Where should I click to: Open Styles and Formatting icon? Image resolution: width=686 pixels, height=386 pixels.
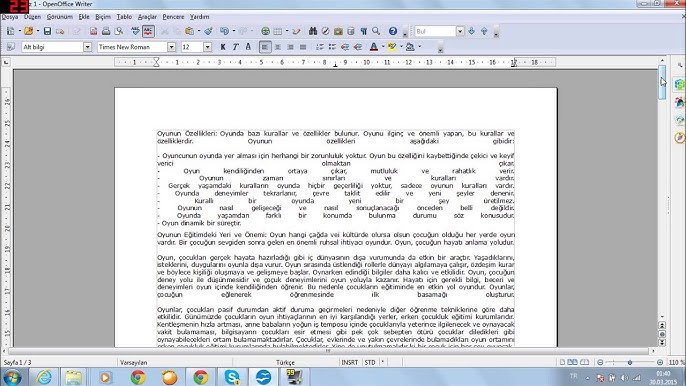(11, 47)
